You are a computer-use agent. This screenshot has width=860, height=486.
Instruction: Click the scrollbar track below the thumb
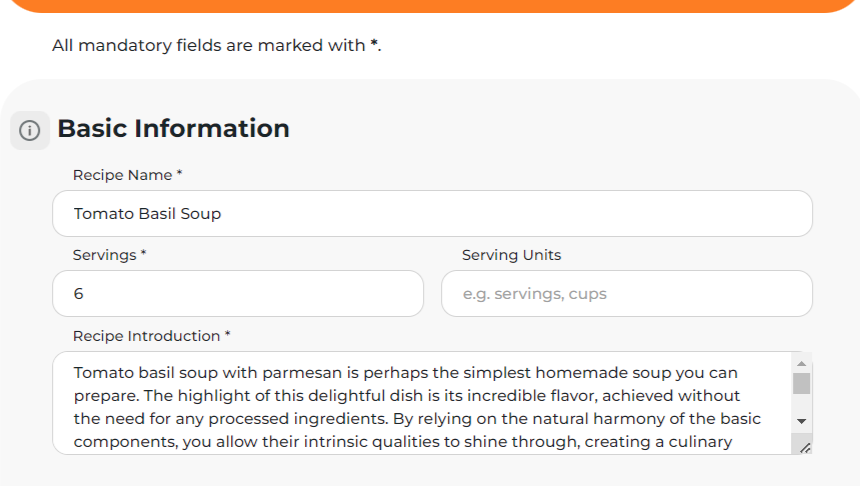[801, 403]
